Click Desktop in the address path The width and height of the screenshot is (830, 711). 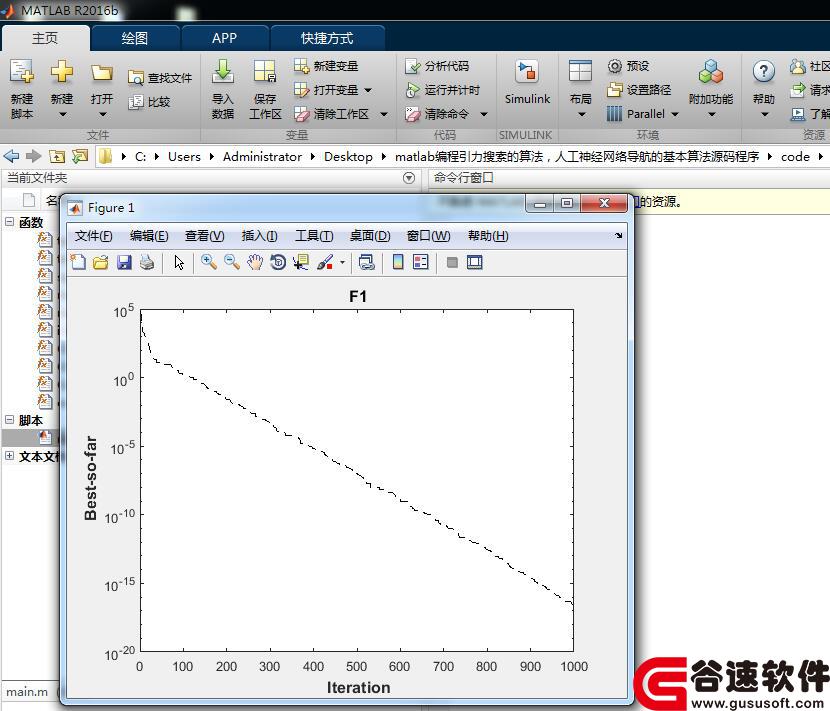coord(348,157)
